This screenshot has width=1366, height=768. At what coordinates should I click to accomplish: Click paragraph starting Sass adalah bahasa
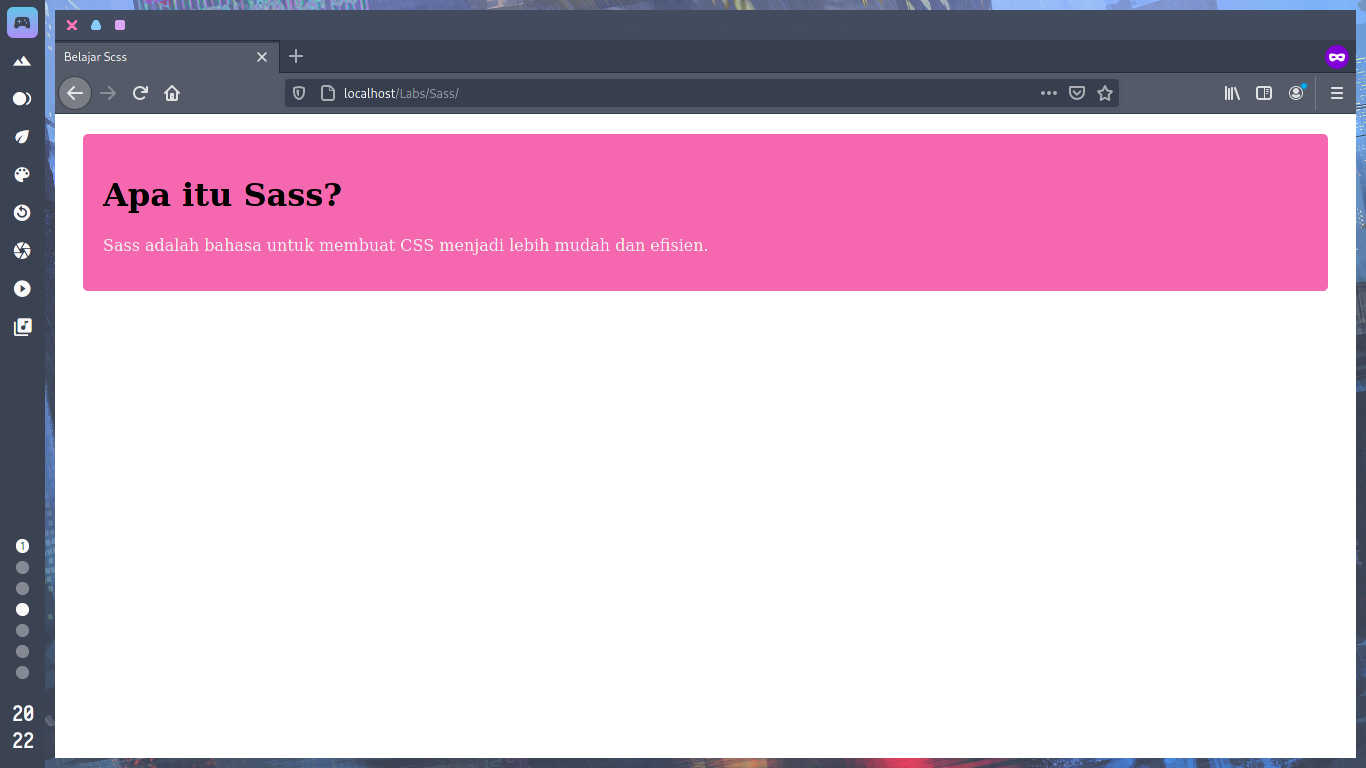[x=405, y=245]
